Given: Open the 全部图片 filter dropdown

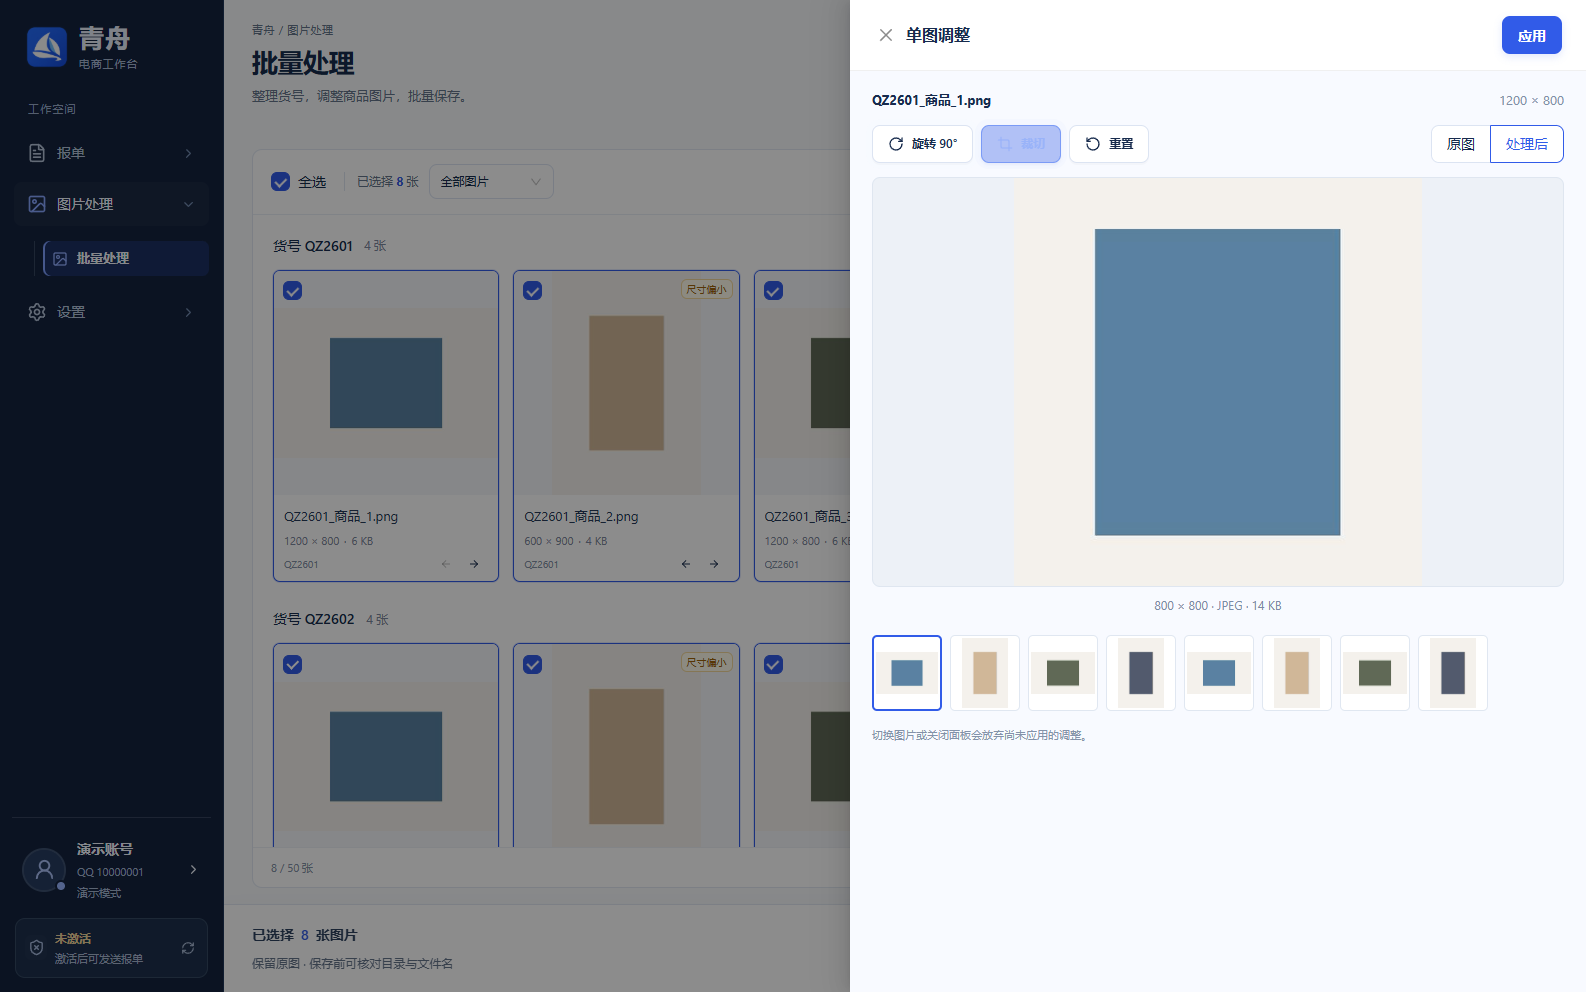Looking at the screenshot, I should [491, 182].
